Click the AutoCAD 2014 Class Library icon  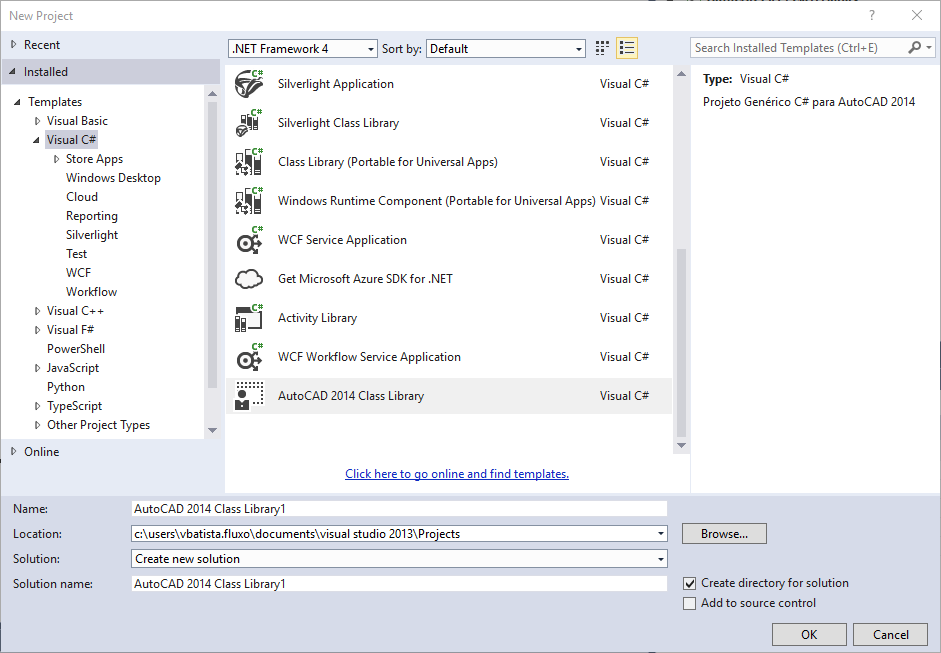point(248,396)
